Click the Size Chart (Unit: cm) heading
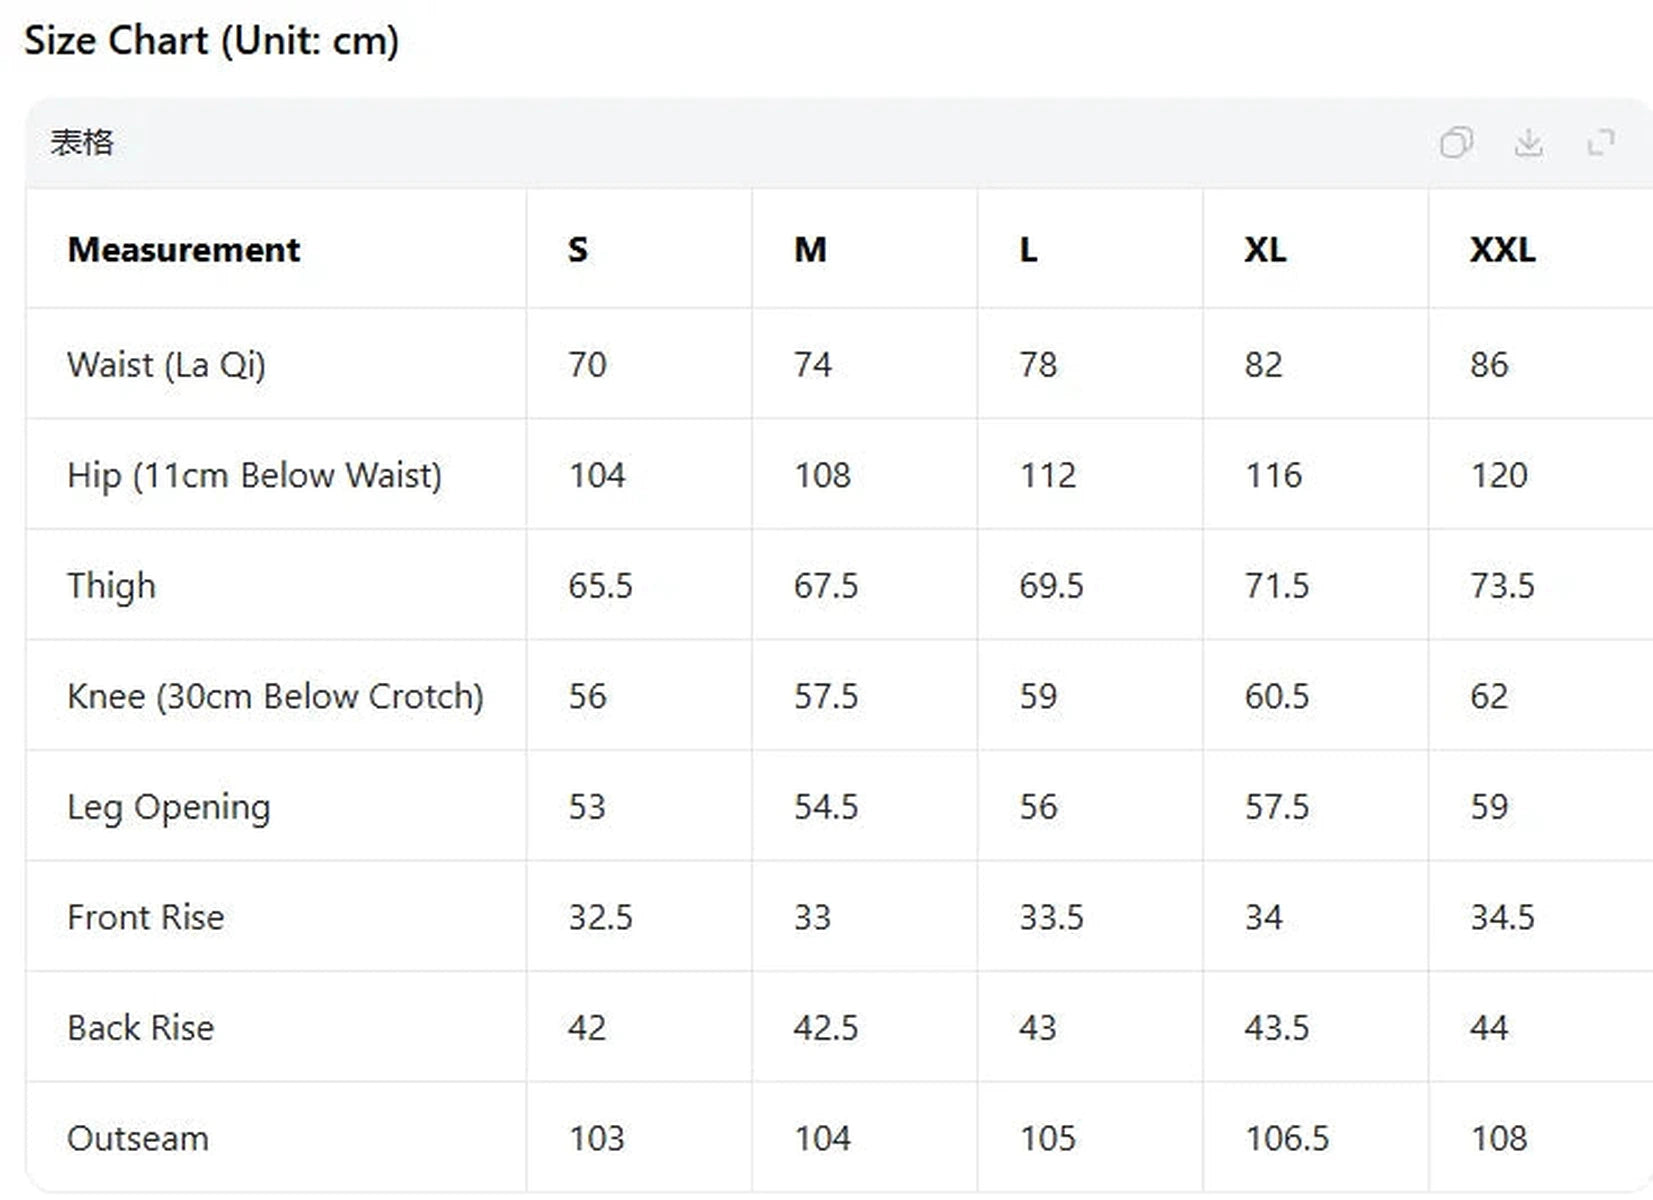 click(211, 41)
